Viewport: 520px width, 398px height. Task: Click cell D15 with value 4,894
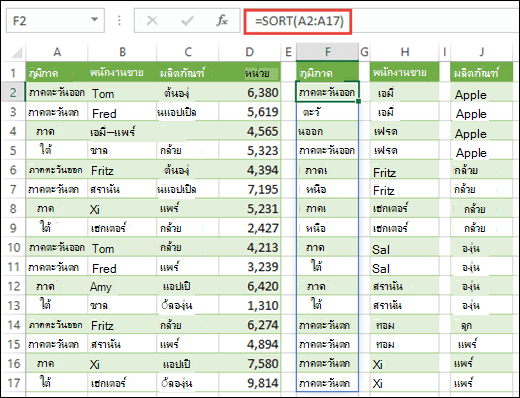pos(249,344)
